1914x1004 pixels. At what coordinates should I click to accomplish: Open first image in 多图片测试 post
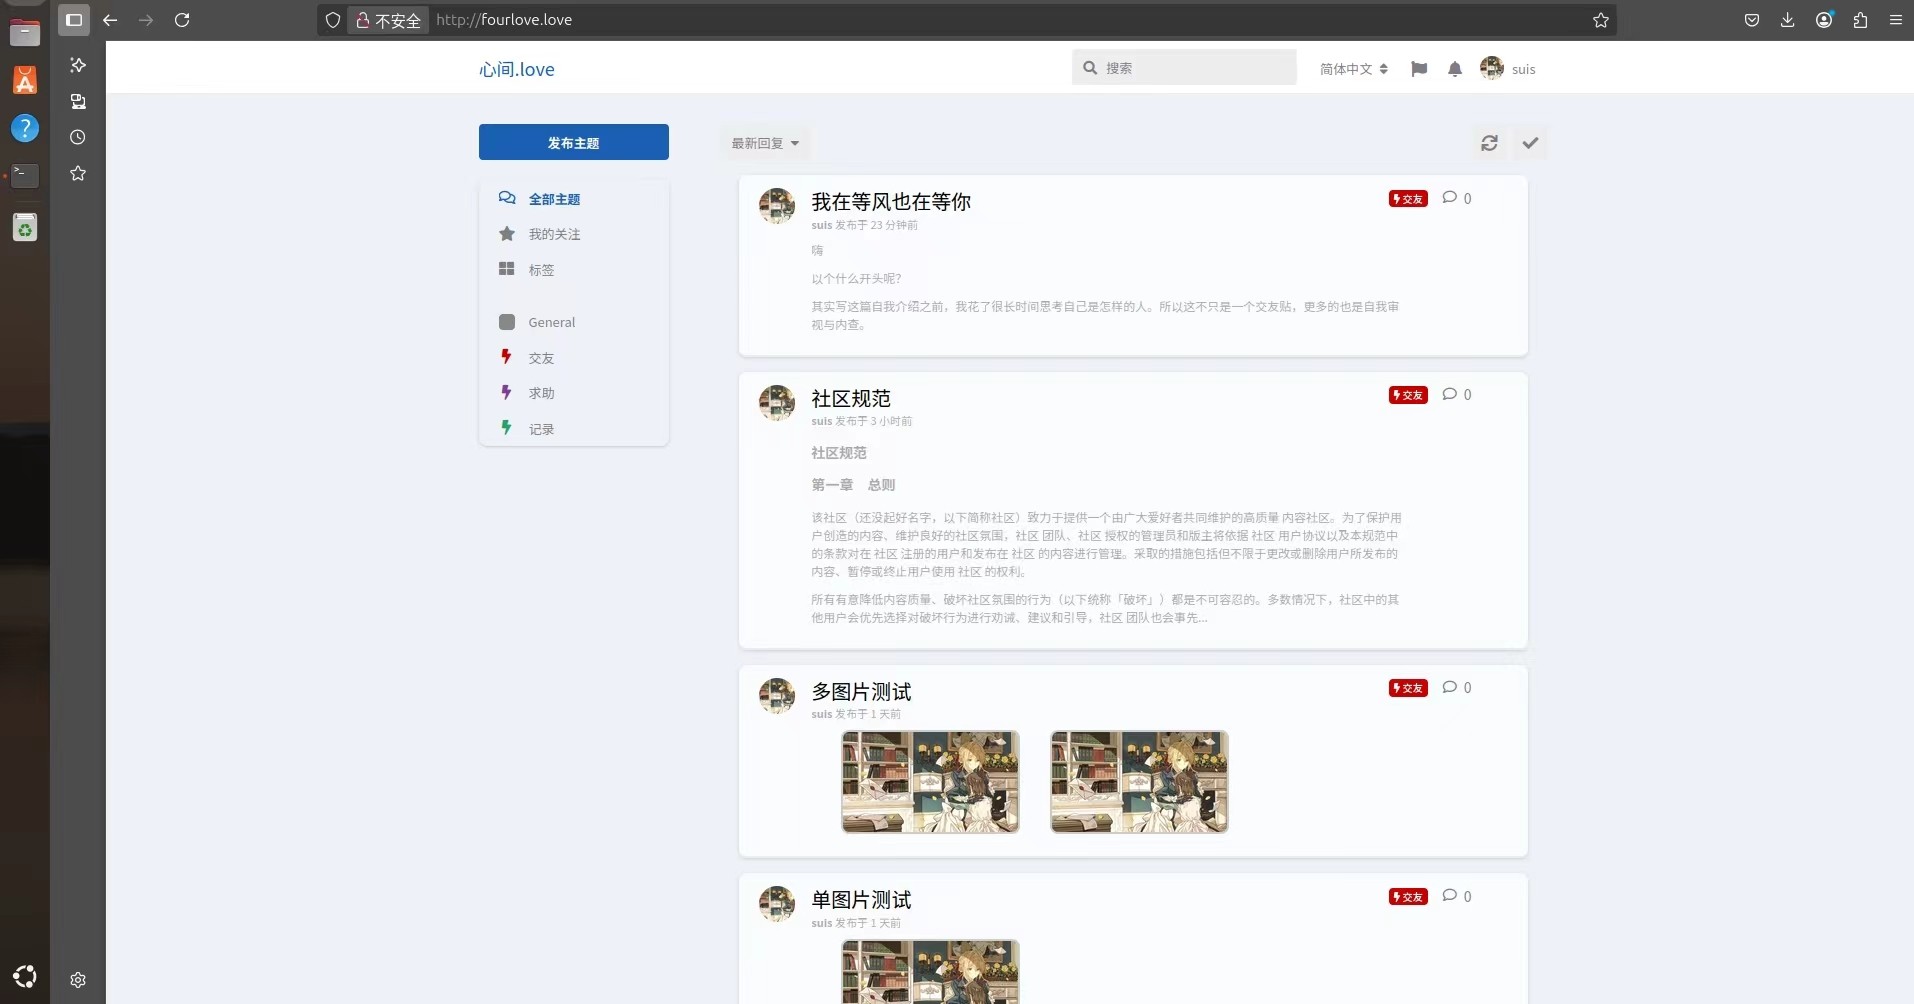pos(930,782)
